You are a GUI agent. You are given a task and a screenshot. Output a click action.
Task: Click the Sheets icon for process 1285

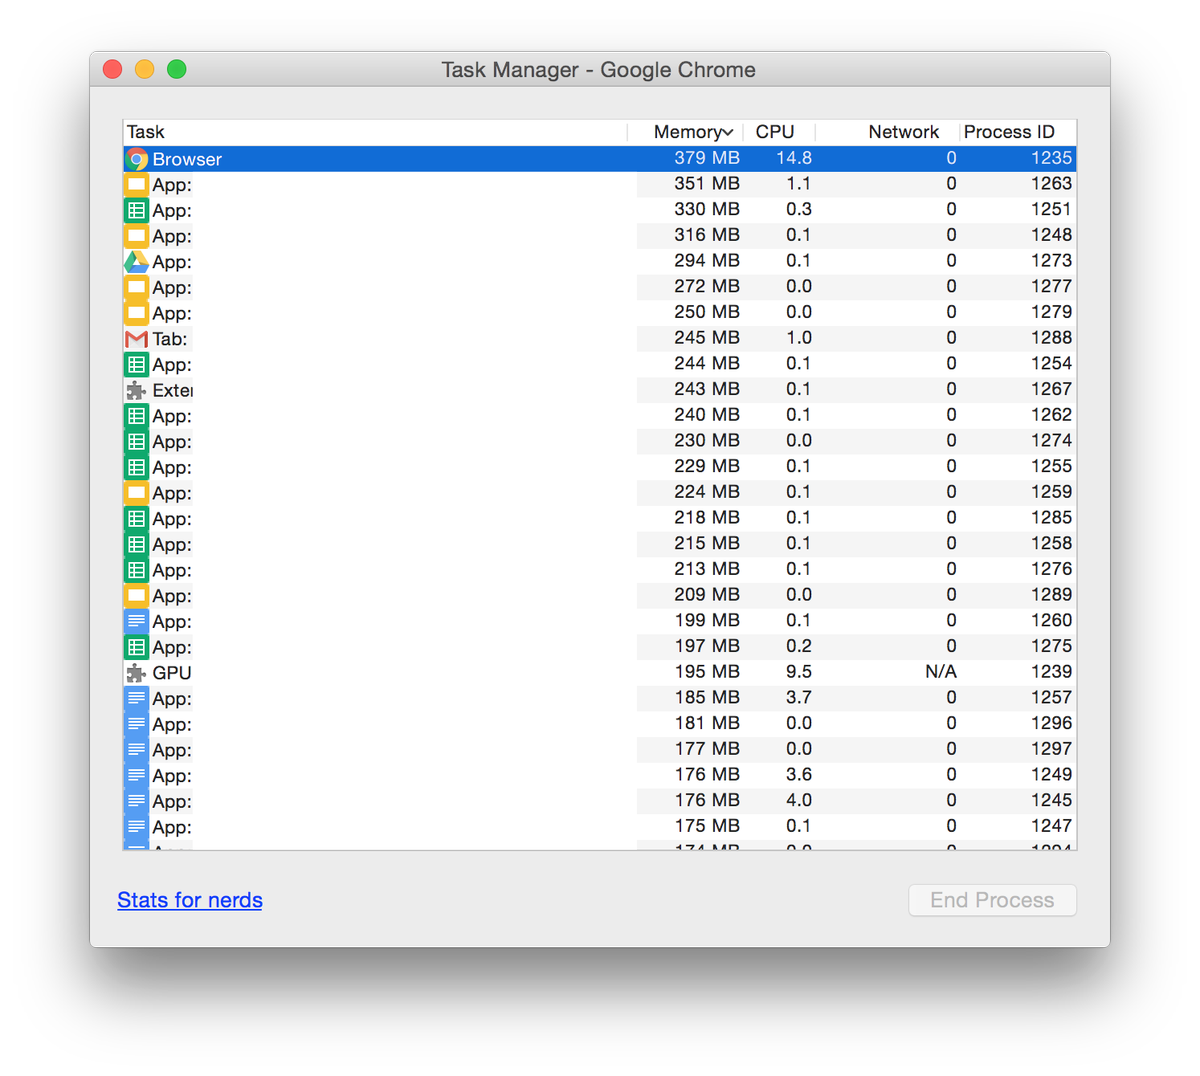(136, 518)
